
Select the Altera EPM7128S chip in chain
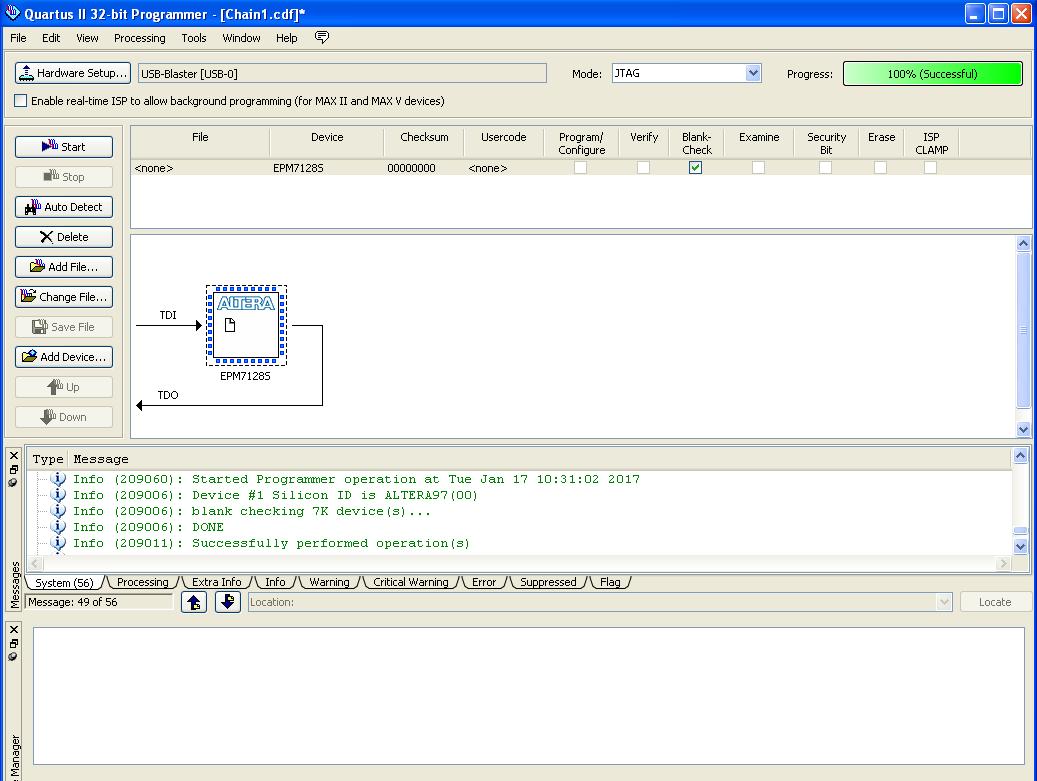tap(246, 326)
